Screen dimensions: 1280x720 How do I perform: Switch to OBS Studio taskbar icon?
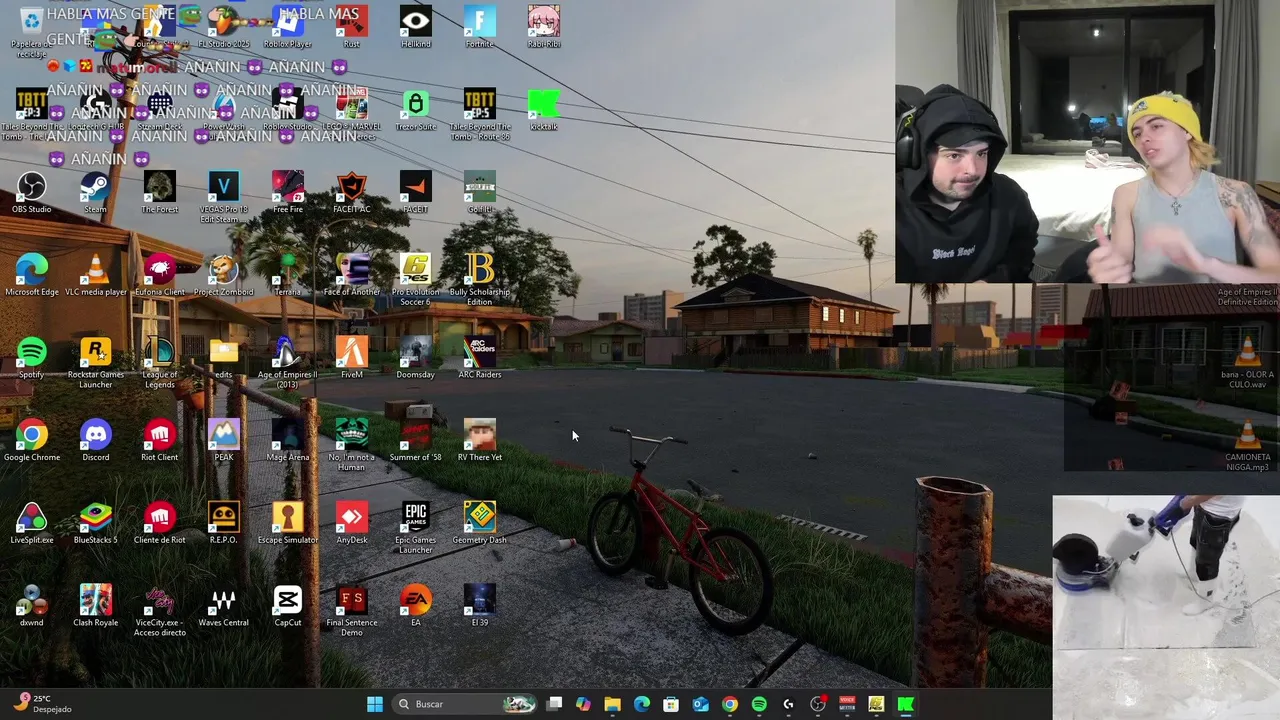(818, 704)
